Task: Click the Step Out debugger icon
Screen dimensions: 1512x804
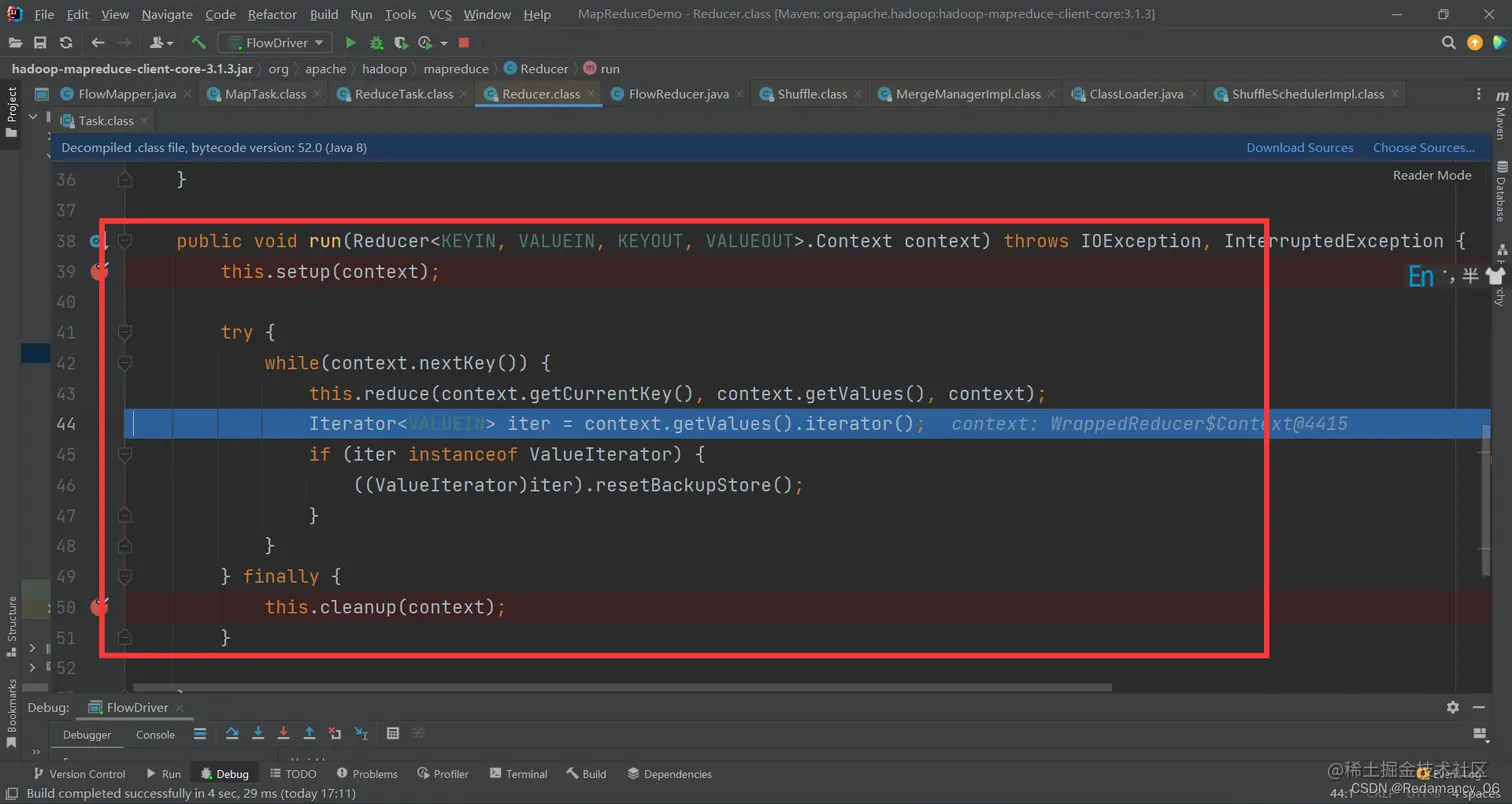Action: [x=309, y=734]
